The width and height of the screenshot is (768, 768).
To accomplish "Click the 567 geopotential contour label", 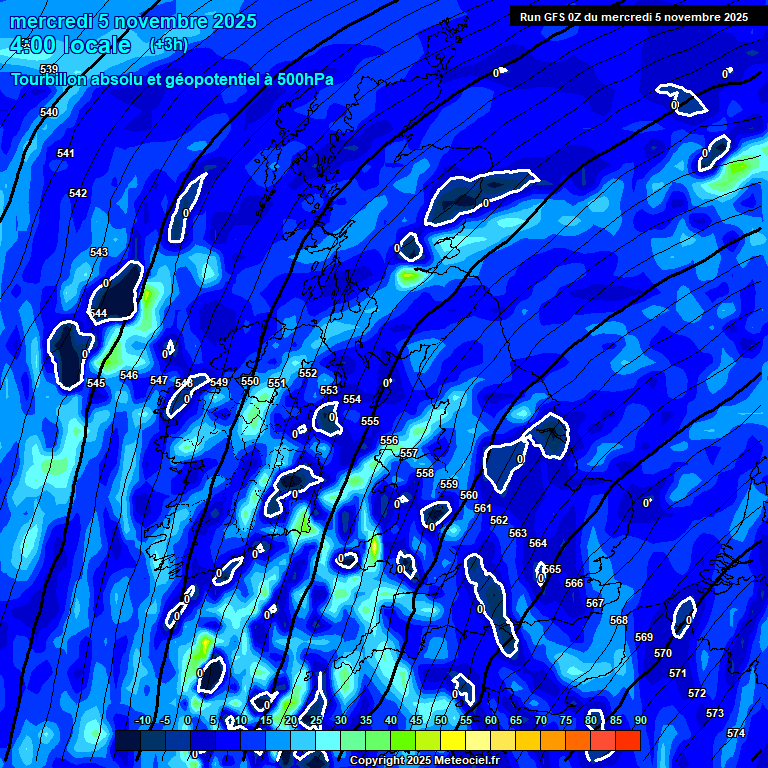I will click(595, 603).
